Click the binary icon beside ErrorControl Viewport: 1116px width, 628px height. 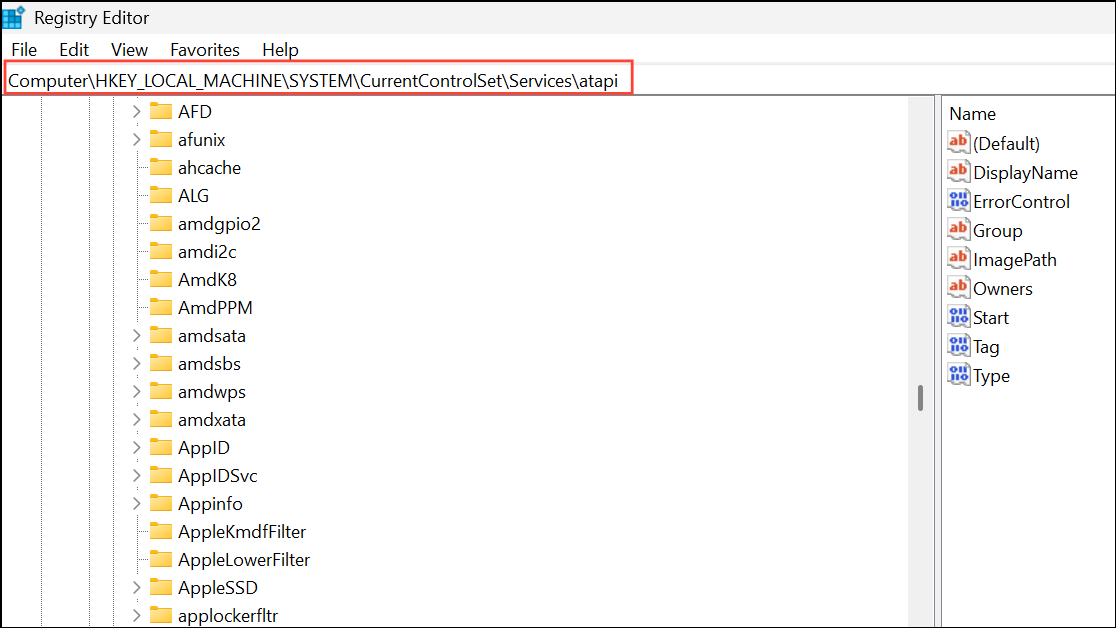click(958, 201)
